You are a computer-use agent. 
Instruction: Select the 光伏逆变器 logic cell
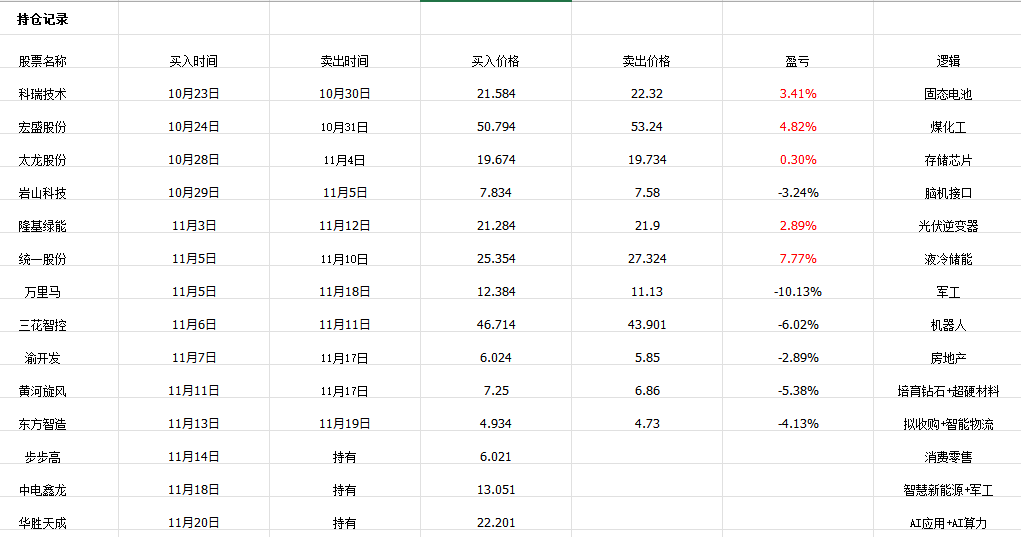(x=948, y=226)
